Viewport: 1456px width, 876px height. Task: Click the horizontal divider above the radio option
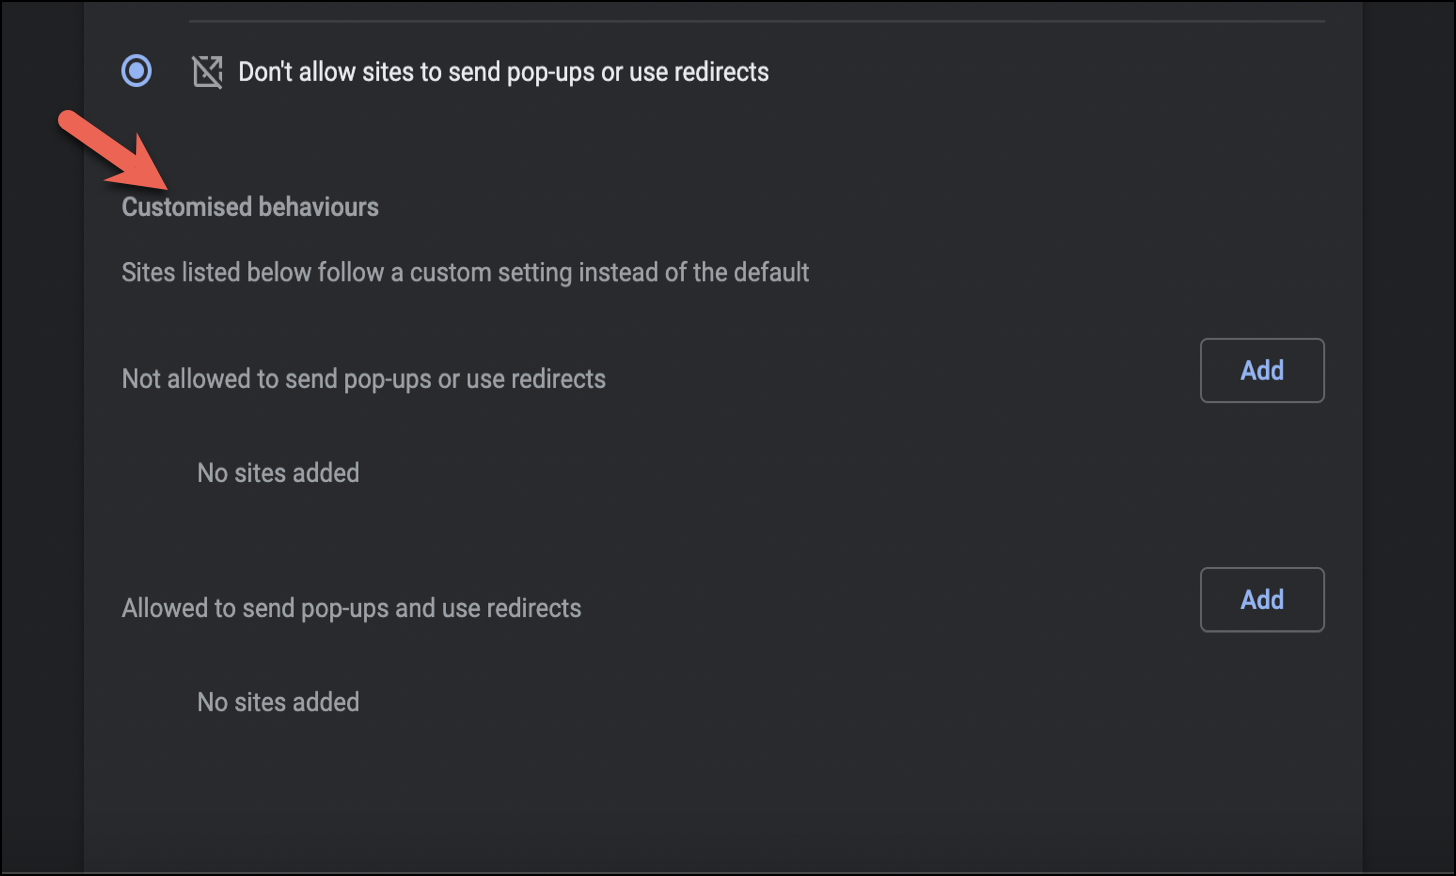756,20
